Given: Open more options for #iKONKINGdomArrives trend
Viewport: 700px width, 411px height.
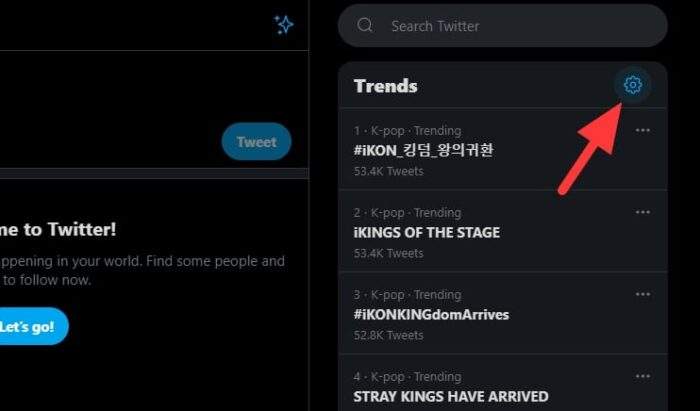Looking at the screenshot, I should coord(642,294).
